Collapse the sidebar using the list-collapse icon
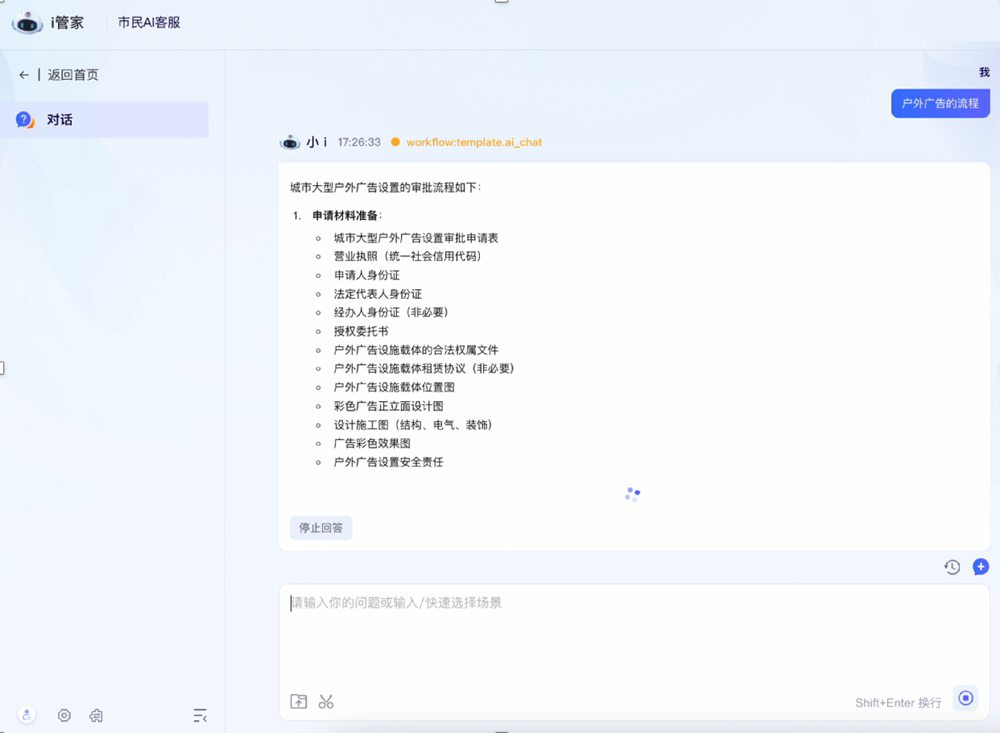The width and height of the screenshot is (1000, 733). tap(199, 715)
